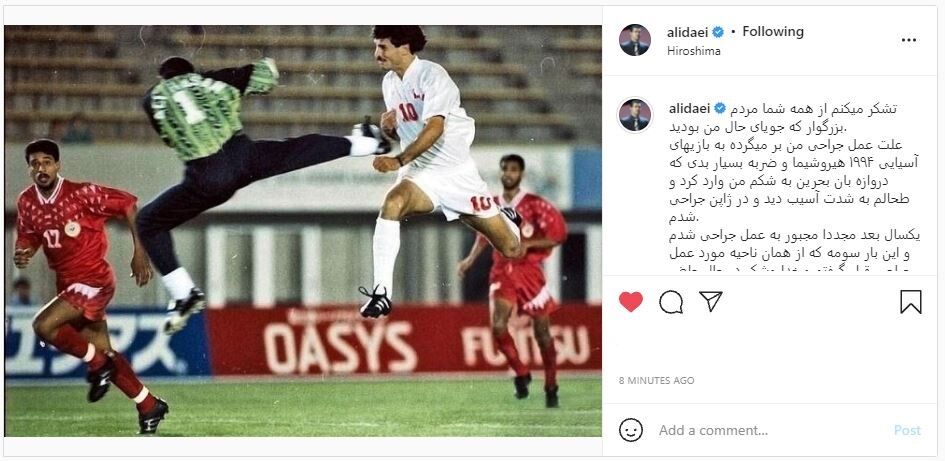The height and width of the screenshot is (461, 945).
Task: Click the verified badge in the header
Action: (x=718, y=32)
